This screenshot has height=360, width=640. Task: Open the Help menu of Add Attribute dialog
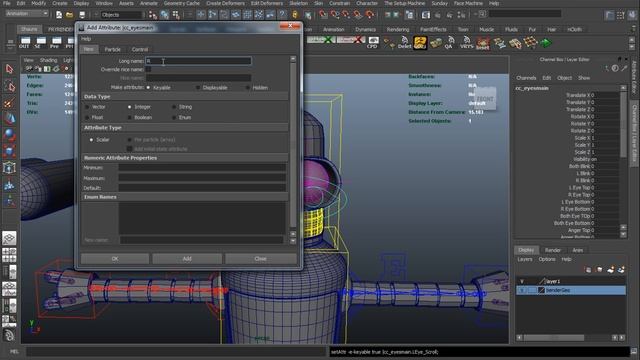tap(86, 39)
